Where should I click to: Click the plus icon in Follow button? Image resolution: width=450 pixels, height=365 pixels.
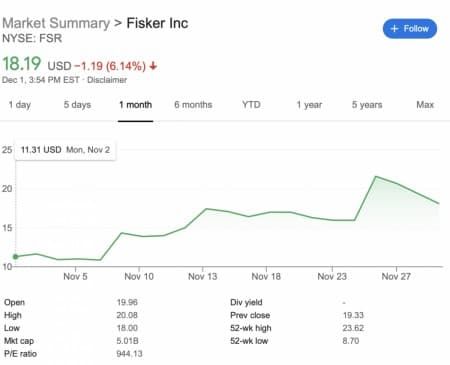coord(394,29)
